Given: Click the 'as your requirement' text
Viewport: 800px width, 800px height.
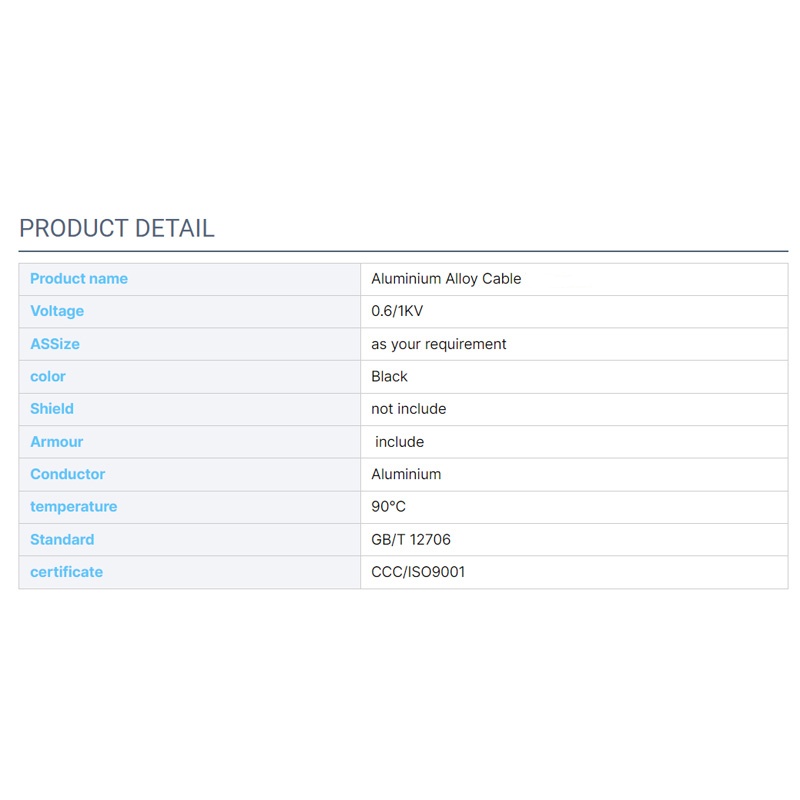Looking at the screenshot, I should [439, 344].
